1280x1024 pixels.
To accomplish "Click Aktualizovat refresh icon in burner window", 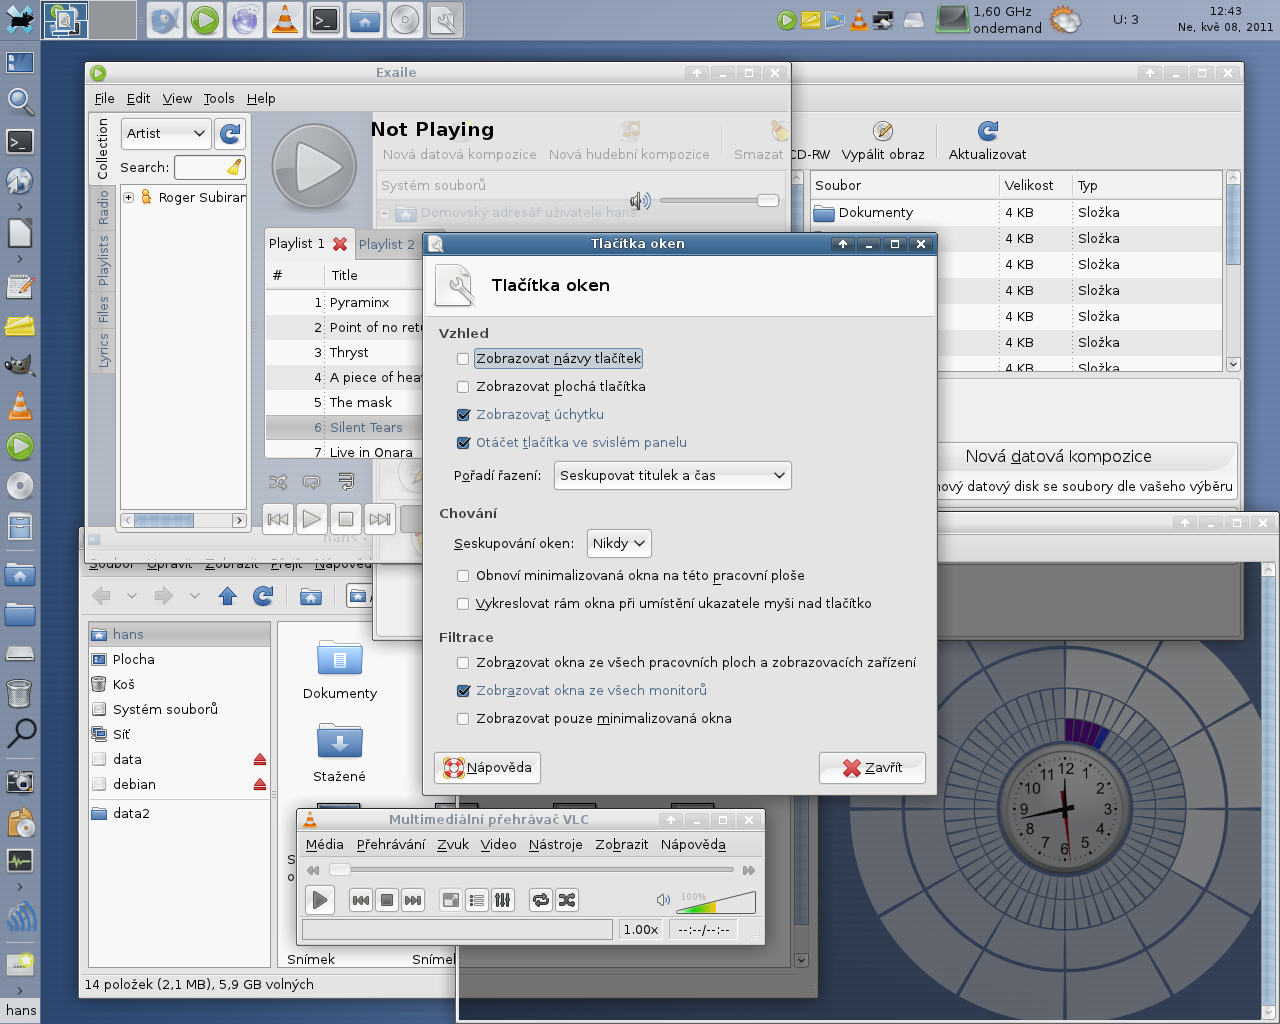I will [x=988, y=131].
